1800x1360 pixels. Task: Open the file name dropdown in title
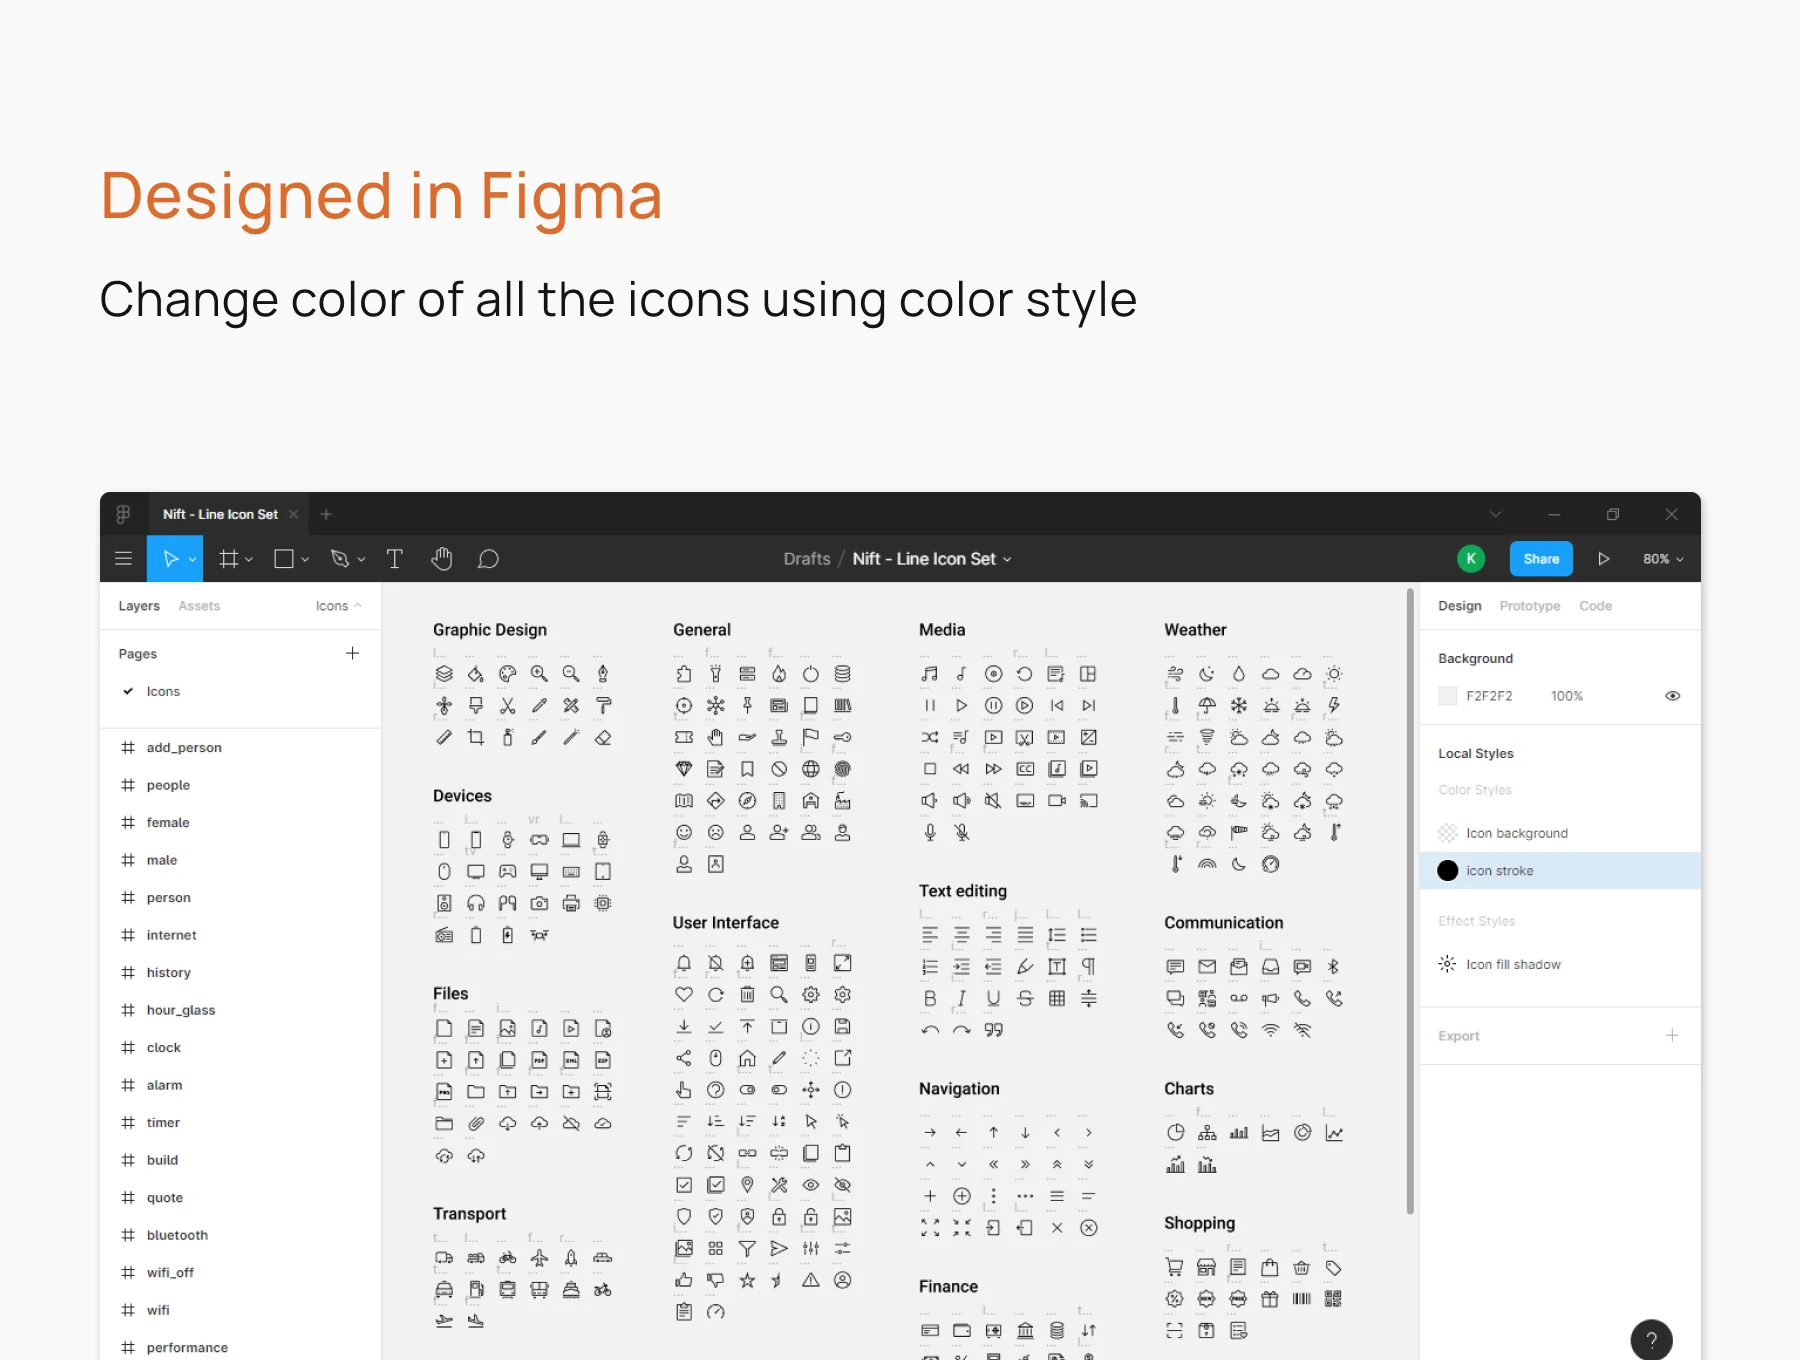(x=1007, y=560)
